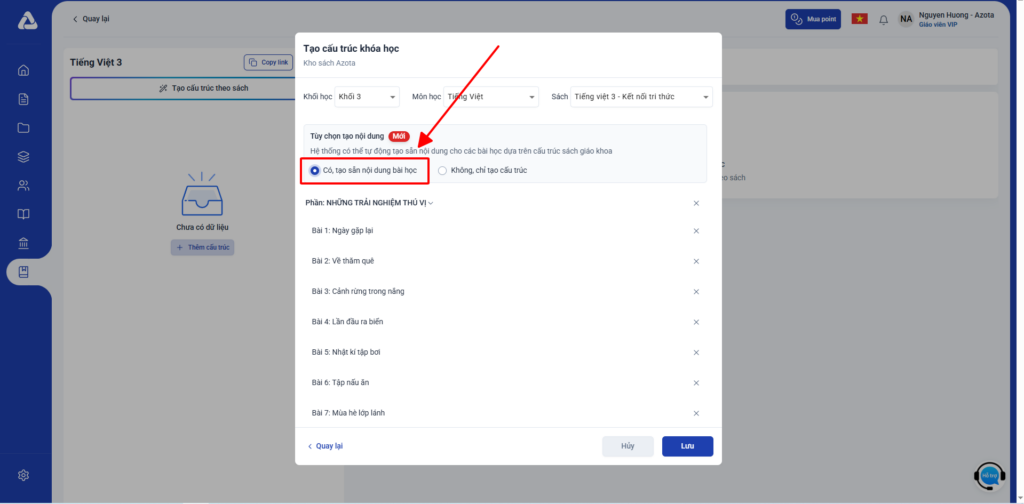Open the settings gear icon

(x=24, y=475)
